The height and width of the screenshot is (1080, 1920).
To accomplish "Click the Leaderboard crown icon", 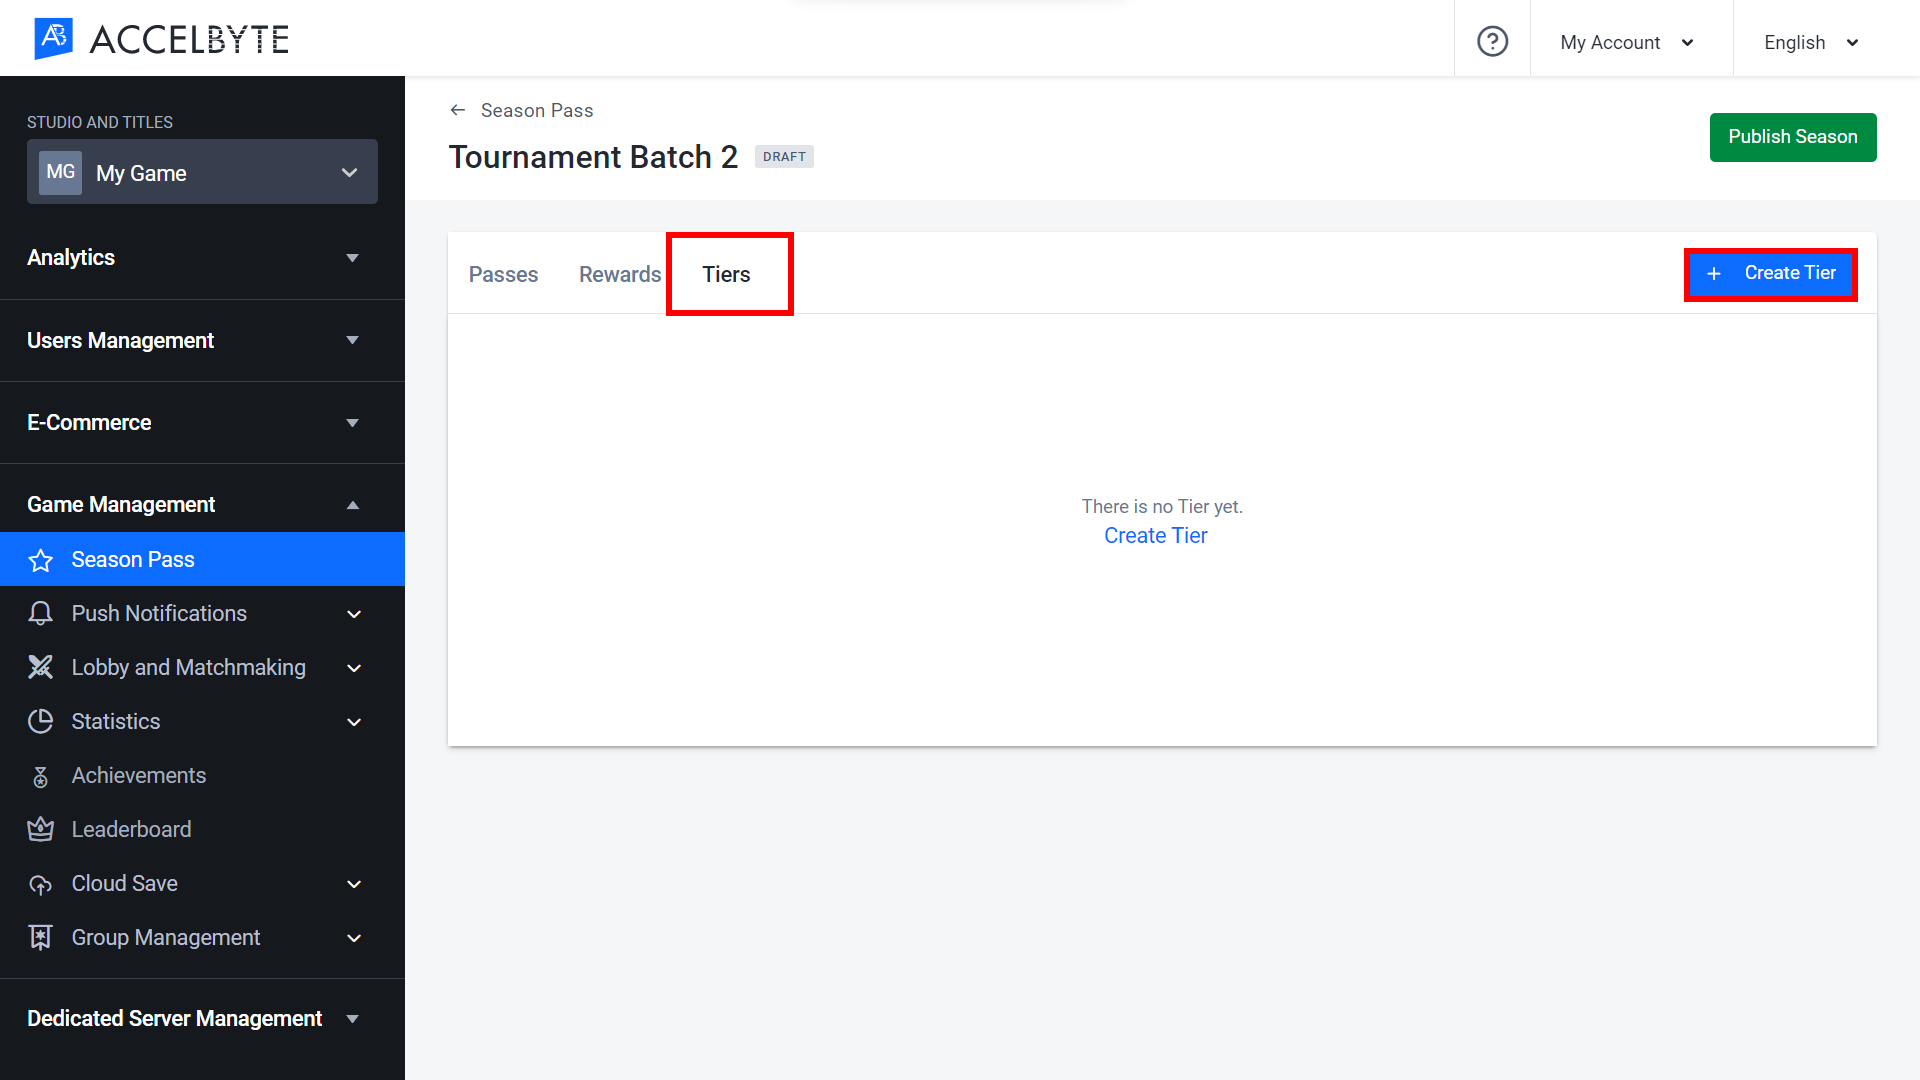I will pos(41,828).
